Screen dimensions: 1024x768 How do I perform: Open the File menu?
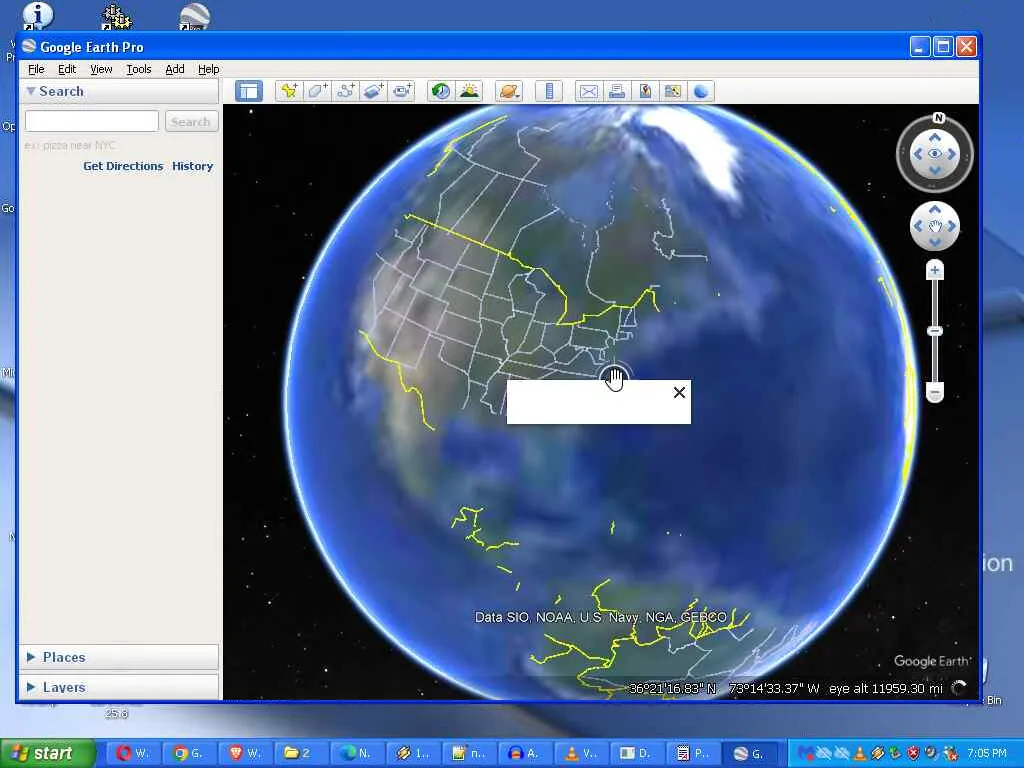click(x=36, y=69)
